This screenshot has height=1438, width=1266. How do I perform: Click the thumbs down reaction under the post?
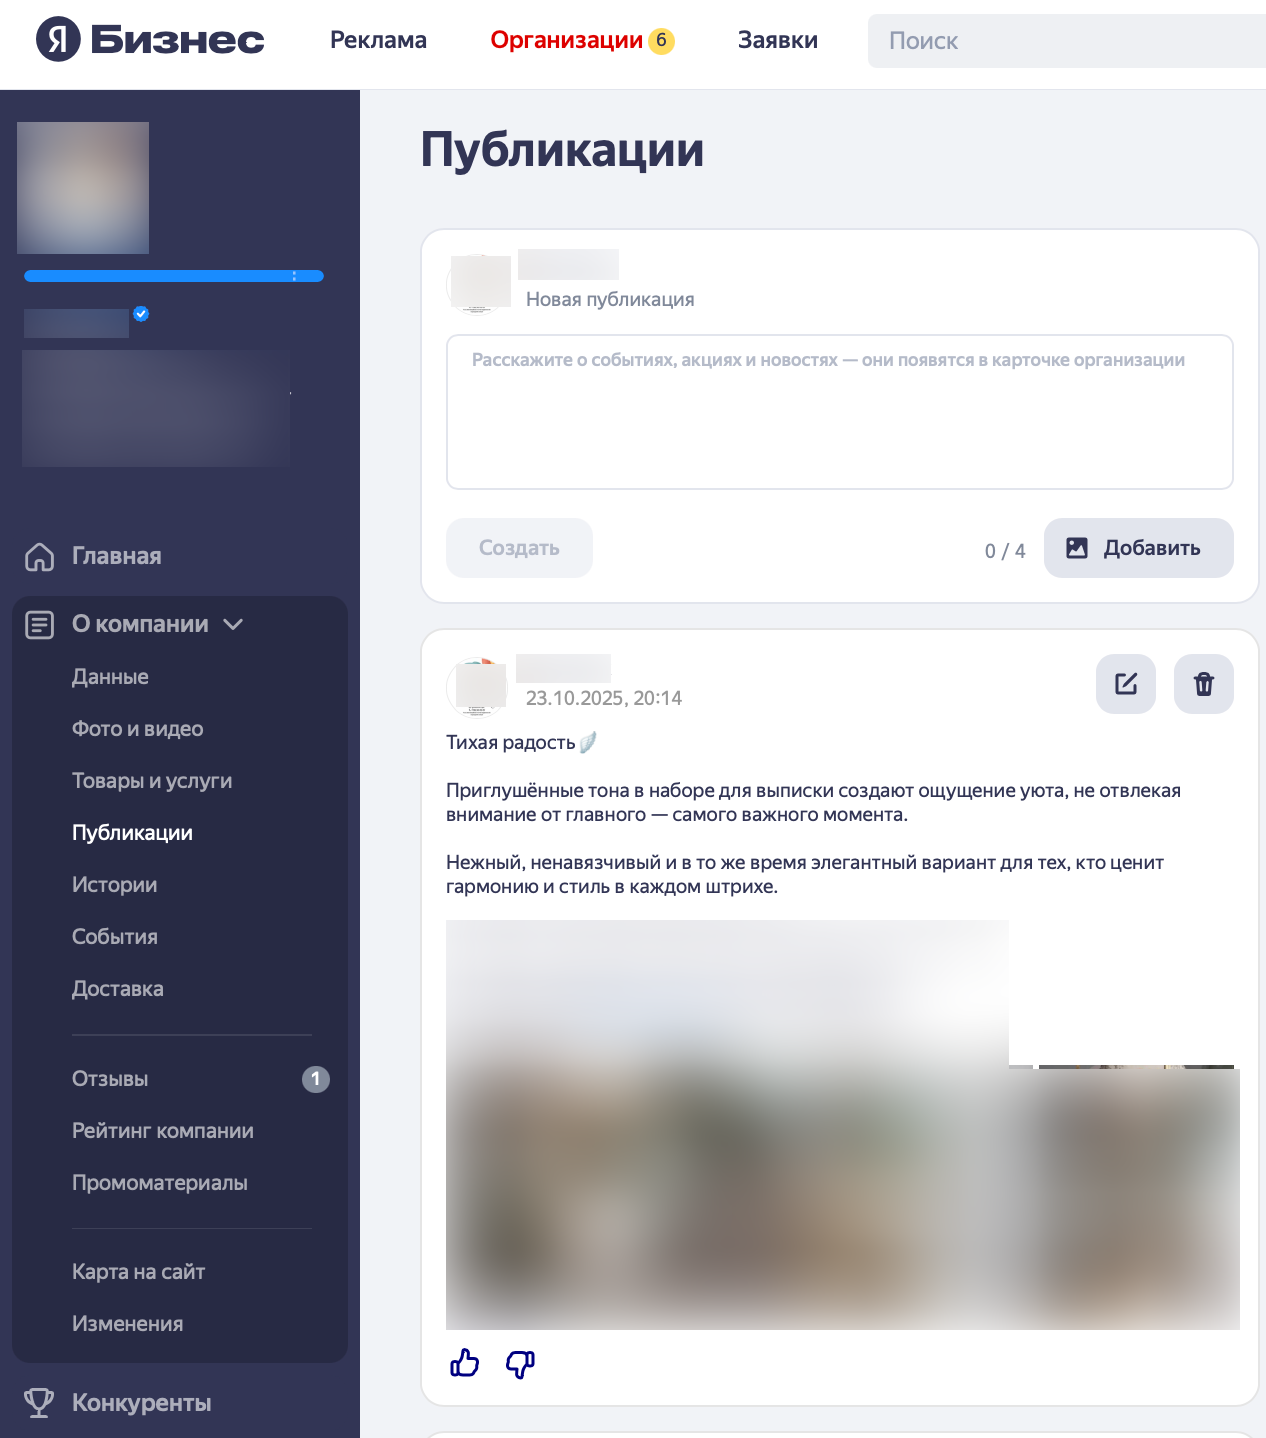point(518,1365)
